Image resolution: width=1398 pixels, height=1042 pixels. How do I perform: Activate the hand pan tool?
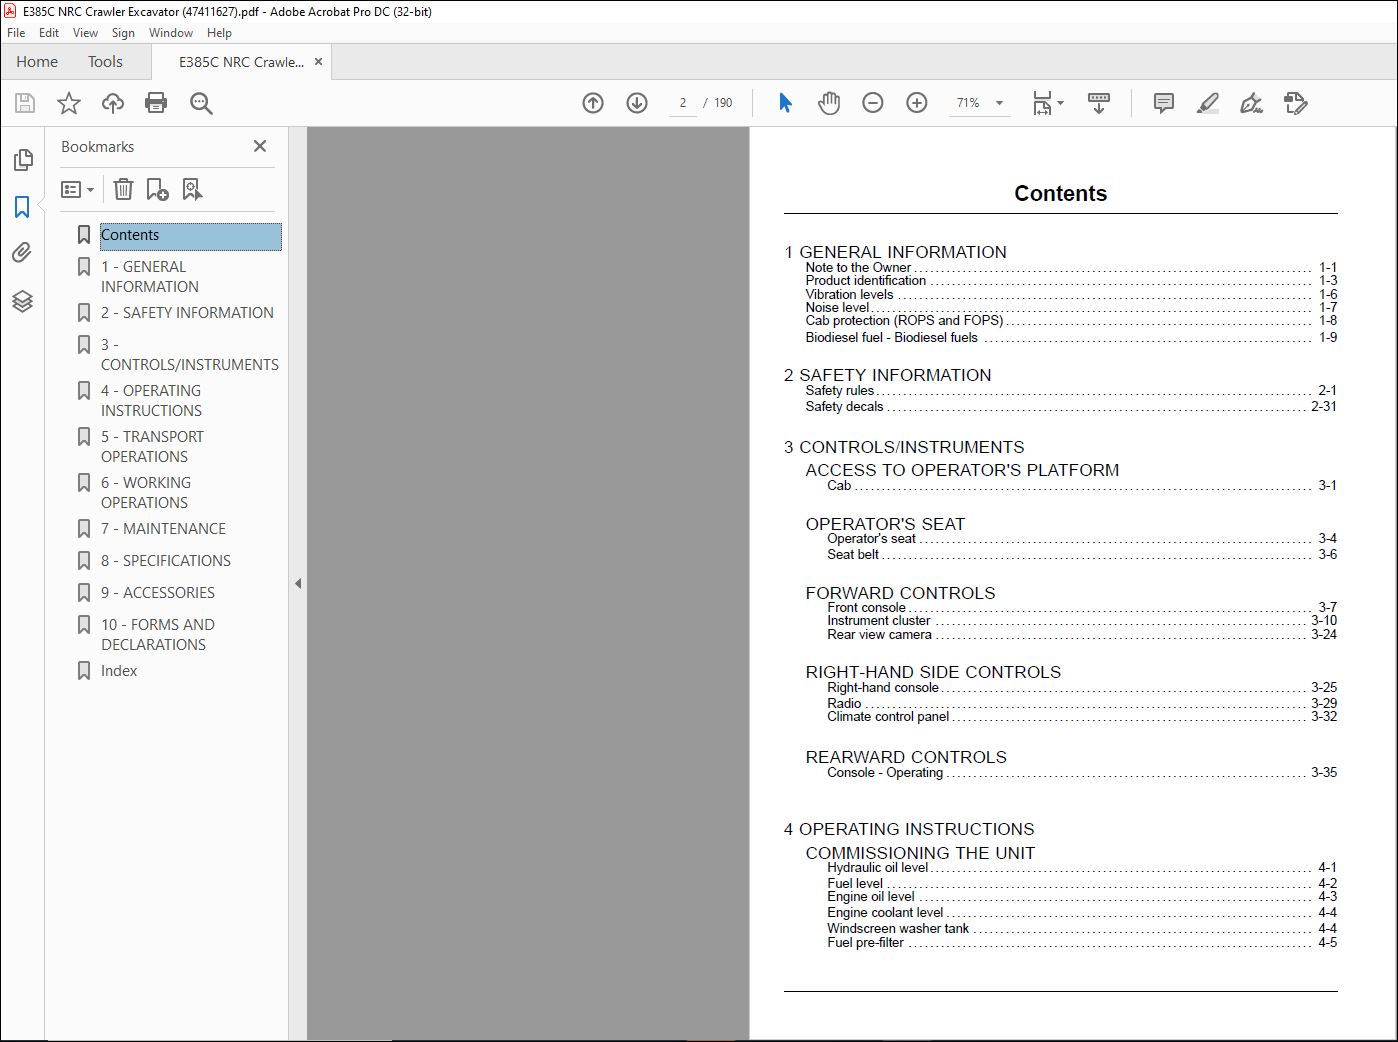pos(829,103)
